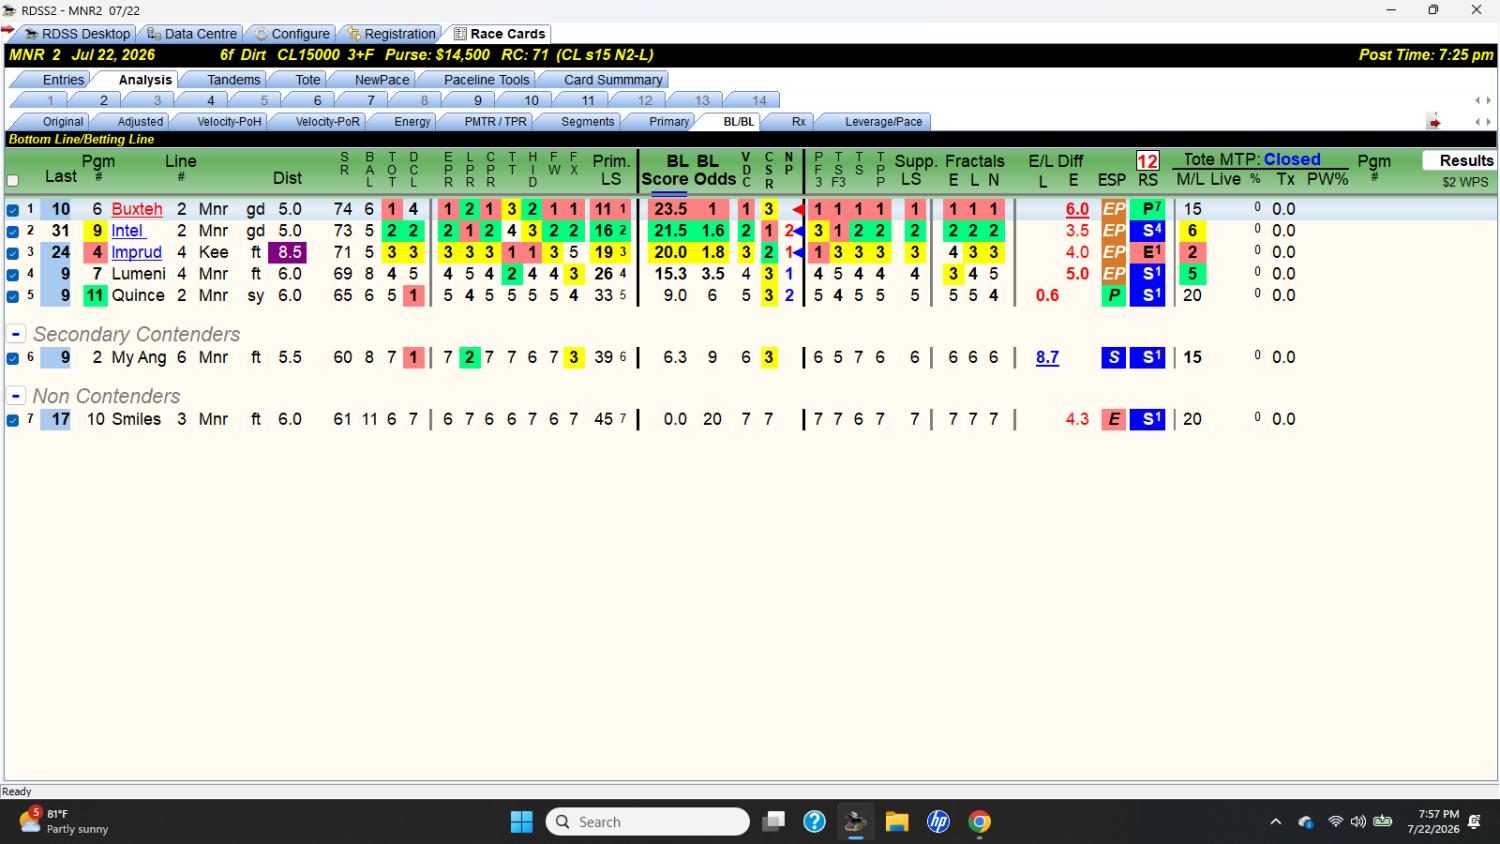Launch Google Chrome from taskbar
The width and height of the screenshot is (1500, 844).
pyautogui.click(x=980, y=822)
